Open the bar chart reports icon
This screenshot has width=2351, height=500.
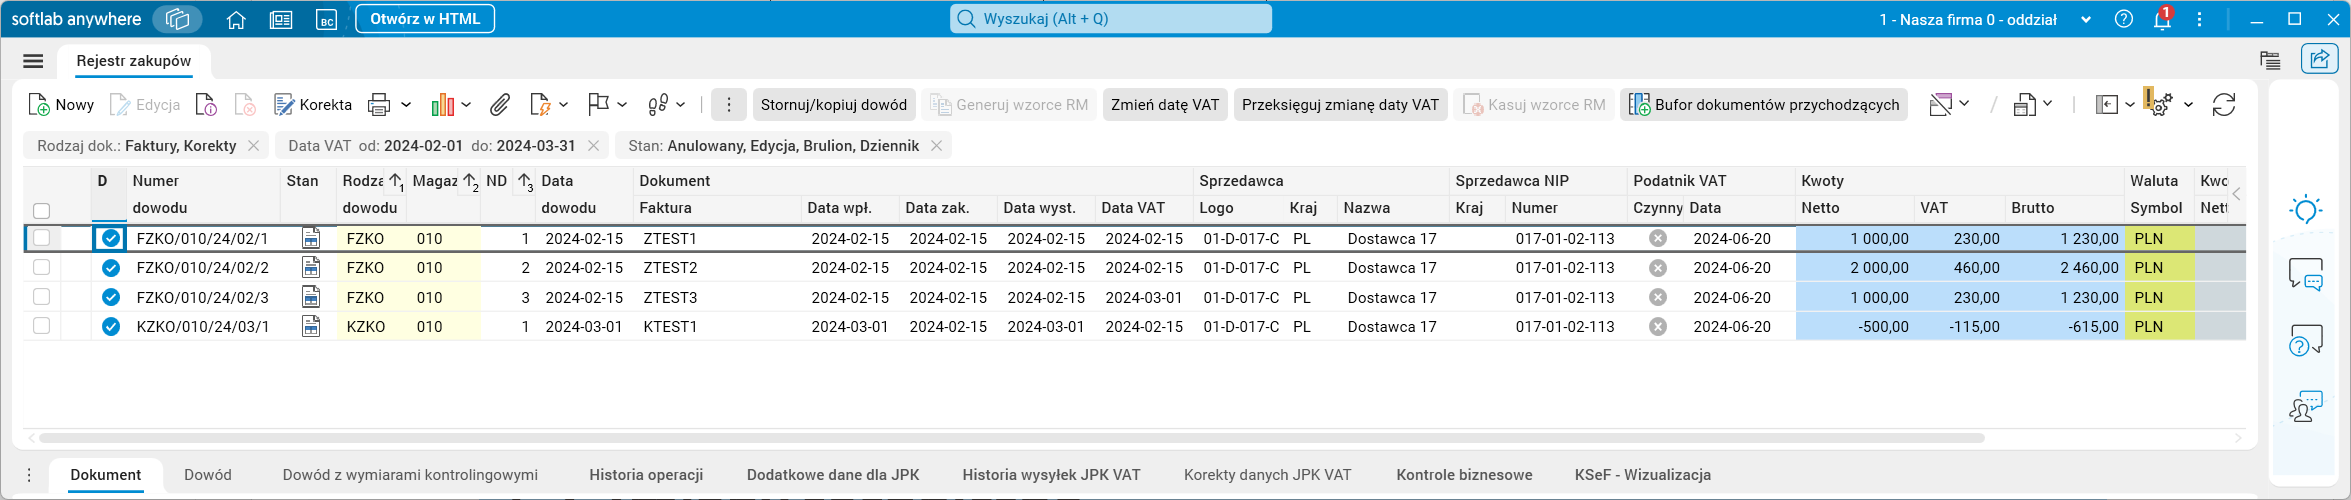coord(443,105)
